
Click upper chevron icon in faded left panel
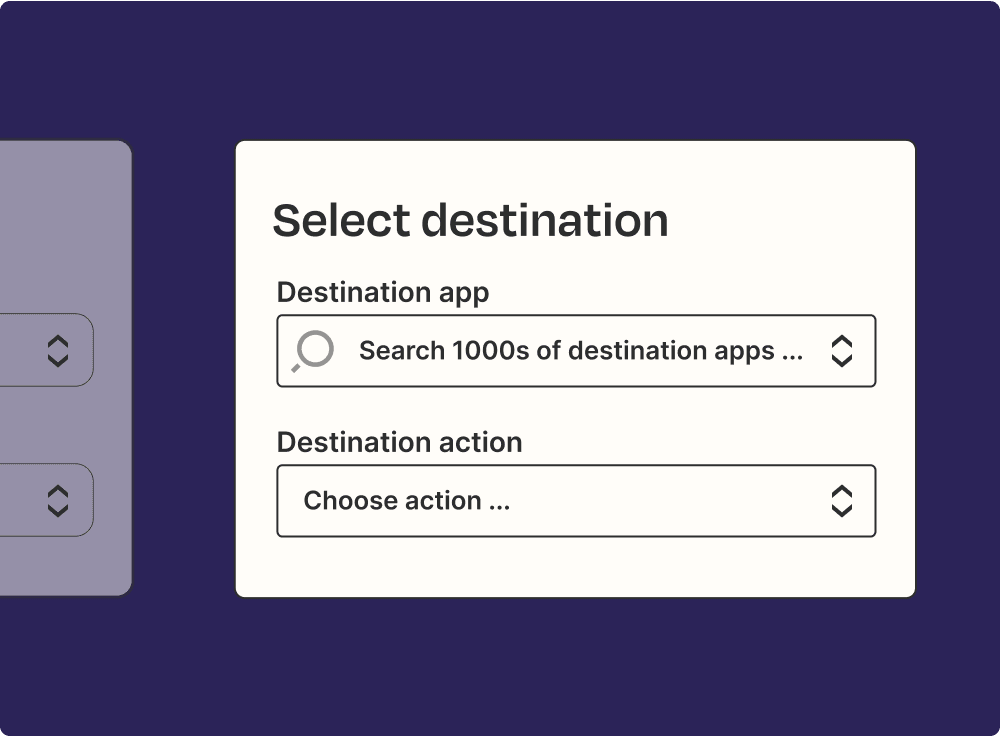point(58,351)
